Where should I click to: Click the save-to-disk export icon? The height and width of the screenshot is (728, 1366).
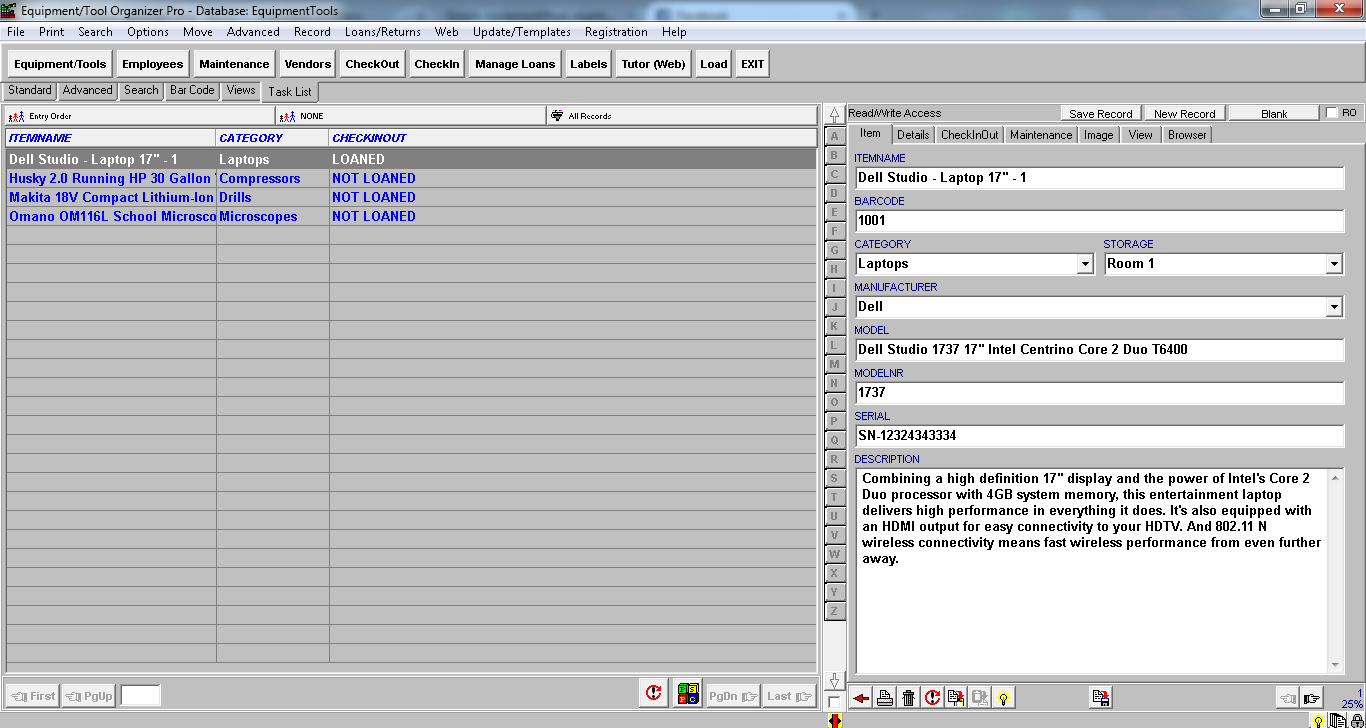click(x=1103, y=697)
